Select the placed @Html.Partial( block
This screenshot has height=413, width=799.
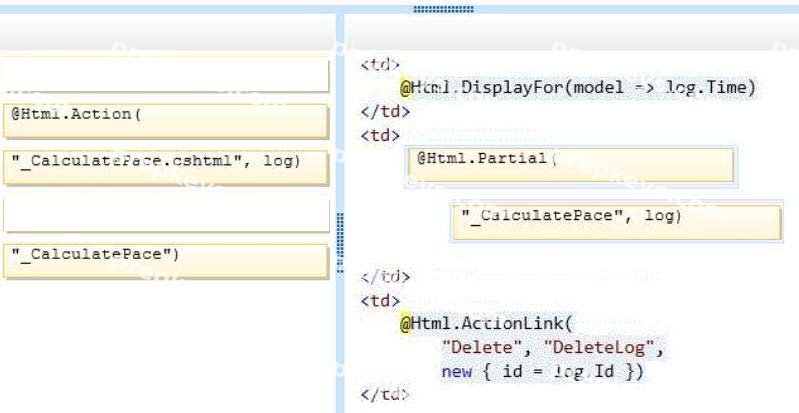[571, 165]
